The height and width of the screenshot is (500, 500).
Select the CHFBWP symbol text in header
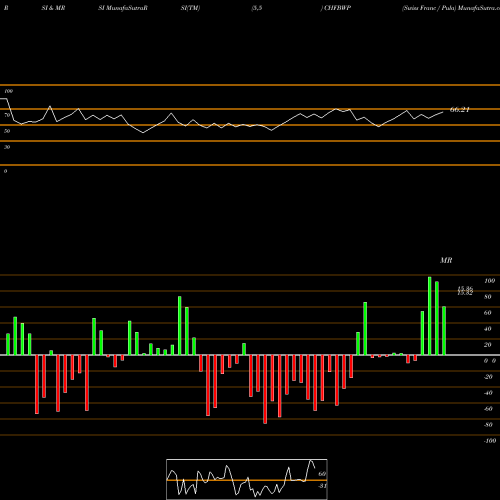[x=337, y=8]
